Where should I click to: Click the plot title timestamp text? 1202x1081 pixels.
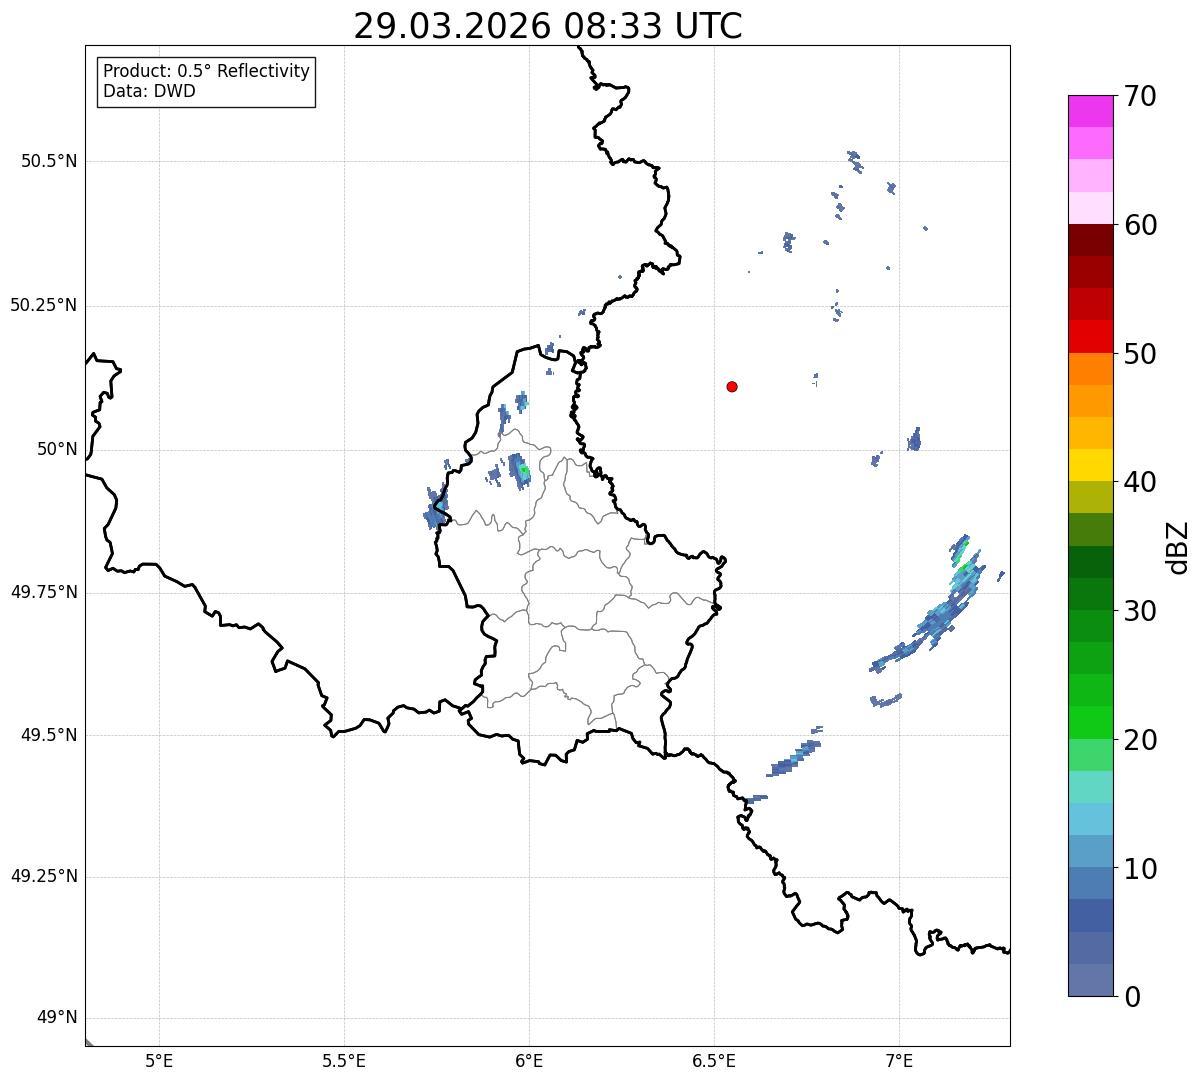tap(548, 26)
